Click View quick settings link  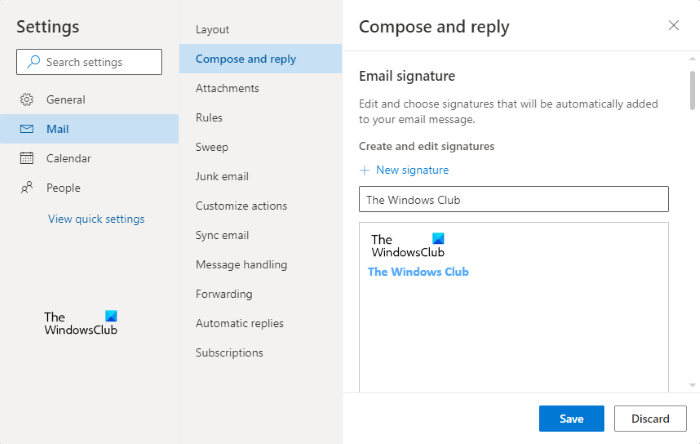(x=96, y=219)
